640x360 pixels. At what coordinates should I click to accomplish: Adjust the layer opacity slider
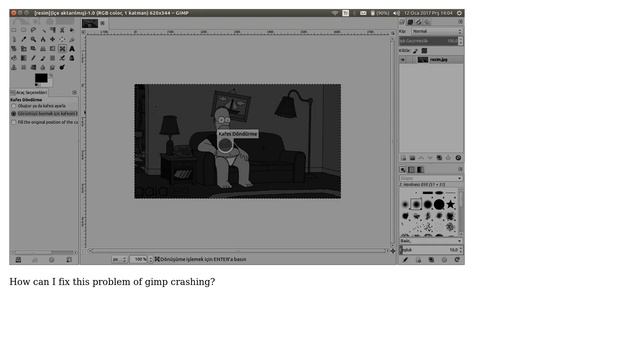(x=429, y=41)
